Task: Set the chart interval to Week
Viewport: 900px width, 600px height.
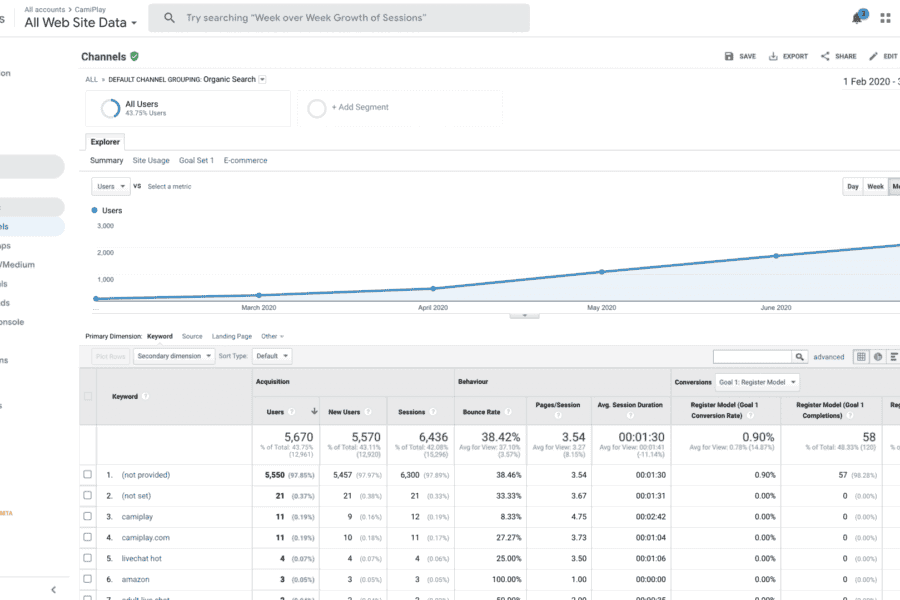Action: point(874,187)
